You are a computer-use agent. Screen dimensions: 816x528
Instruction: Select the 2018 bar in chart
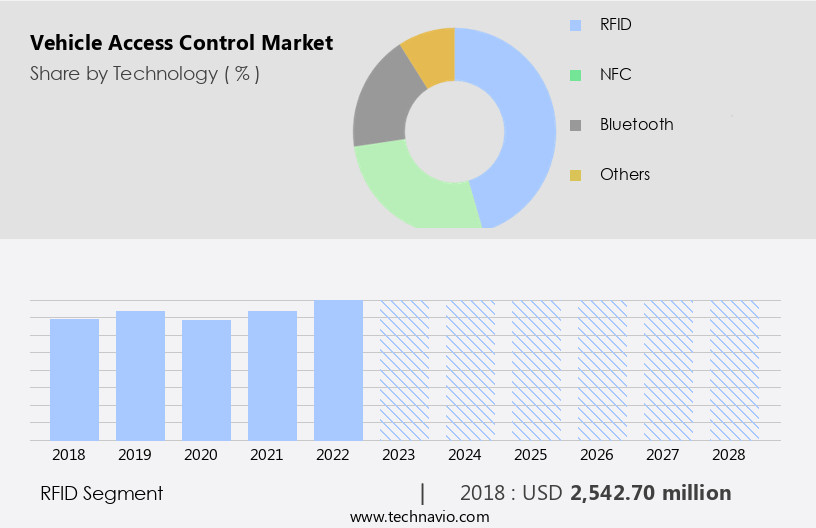coord(75,379)
